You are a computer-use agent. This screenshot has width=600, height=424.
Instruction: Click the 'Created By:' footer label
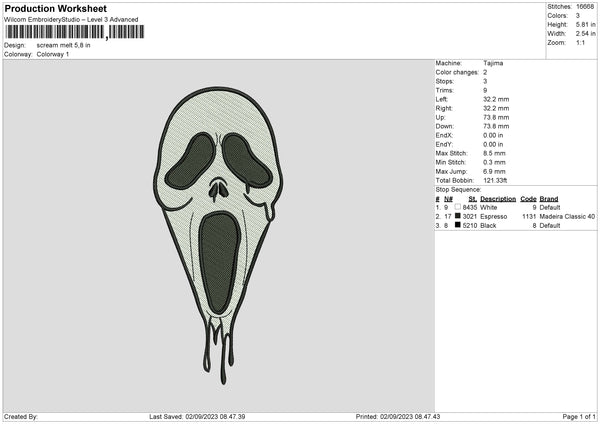pos(21,417)
